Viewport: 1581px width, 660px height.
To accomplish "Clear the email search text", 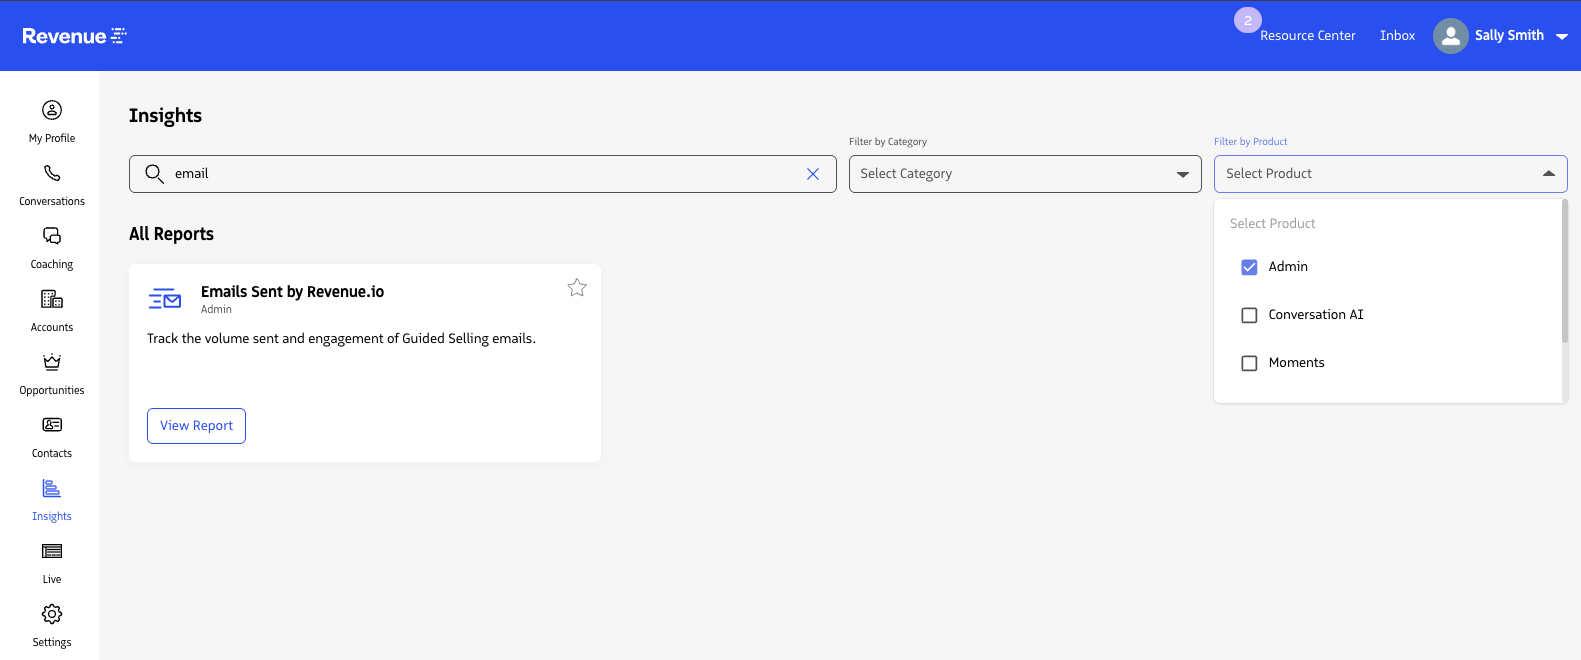I will click(x=813, y=174).
